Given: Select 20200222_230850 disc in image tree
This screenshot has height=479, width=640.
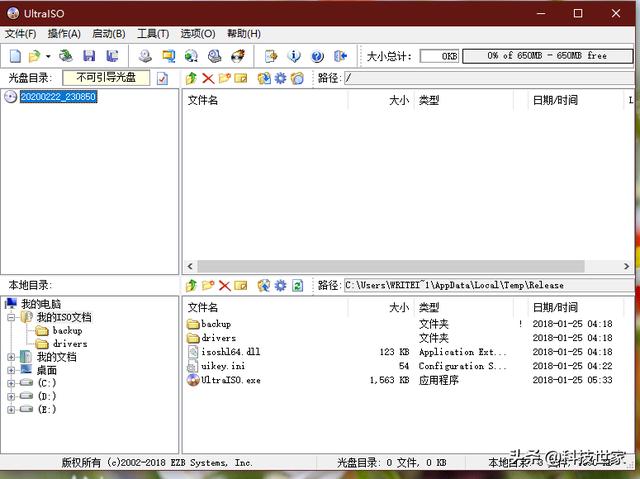Looking at the screenshot, I should coord(58,97).
